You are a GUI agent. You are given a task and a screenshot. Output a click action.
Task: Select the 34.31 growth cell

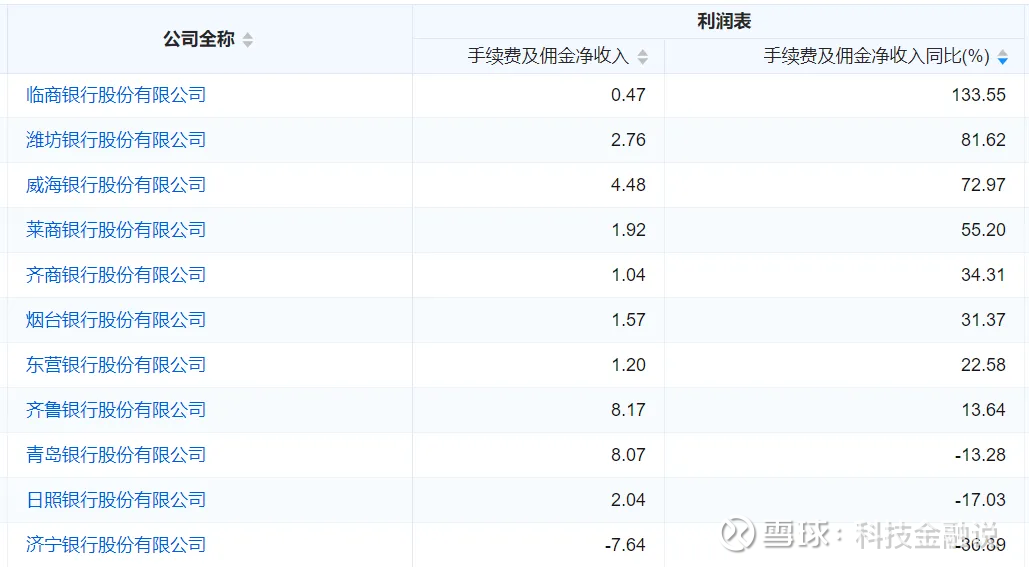(844, 275)
